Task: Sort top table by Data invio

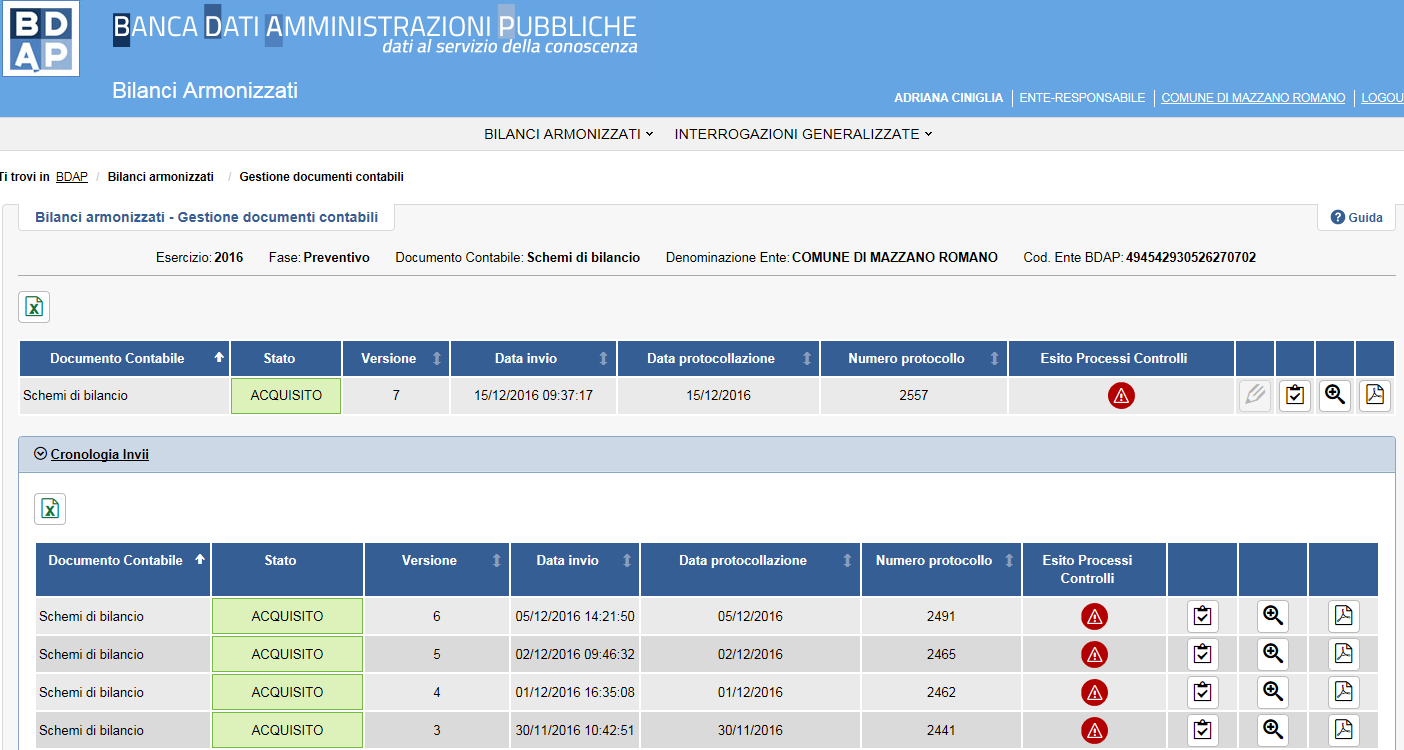Action: [533, 359]
